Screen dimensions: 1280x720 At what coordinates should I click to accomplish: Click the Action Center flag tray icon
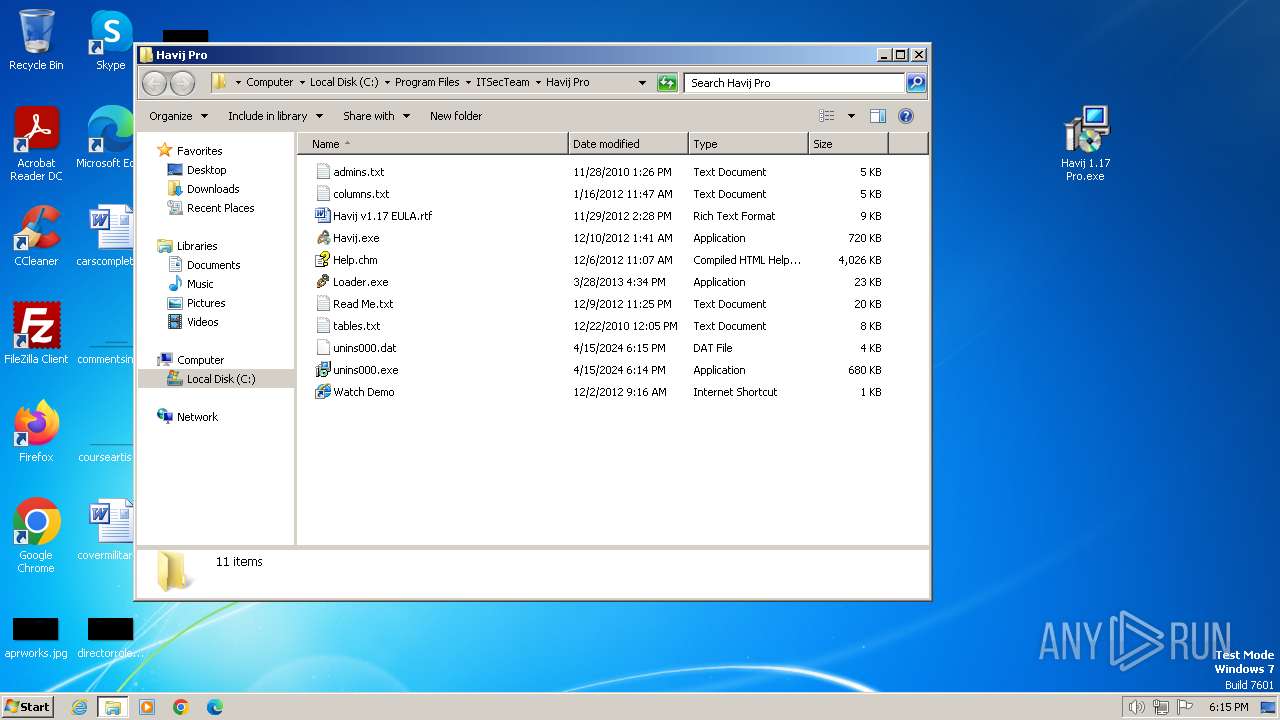tap(1186, 707)
